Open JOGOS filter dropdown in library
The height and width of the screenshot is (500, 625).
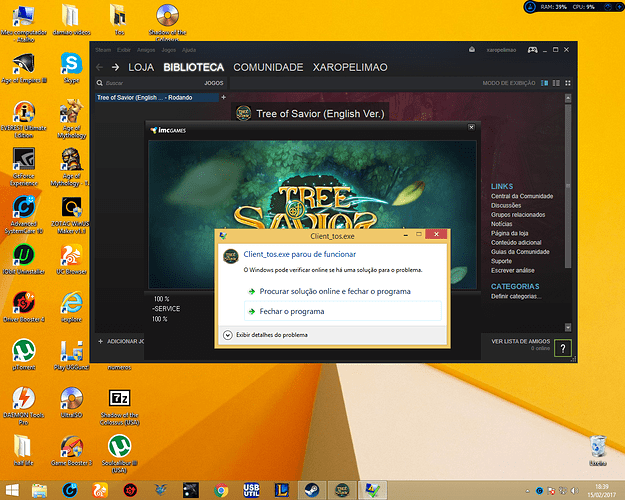point(213,83)
